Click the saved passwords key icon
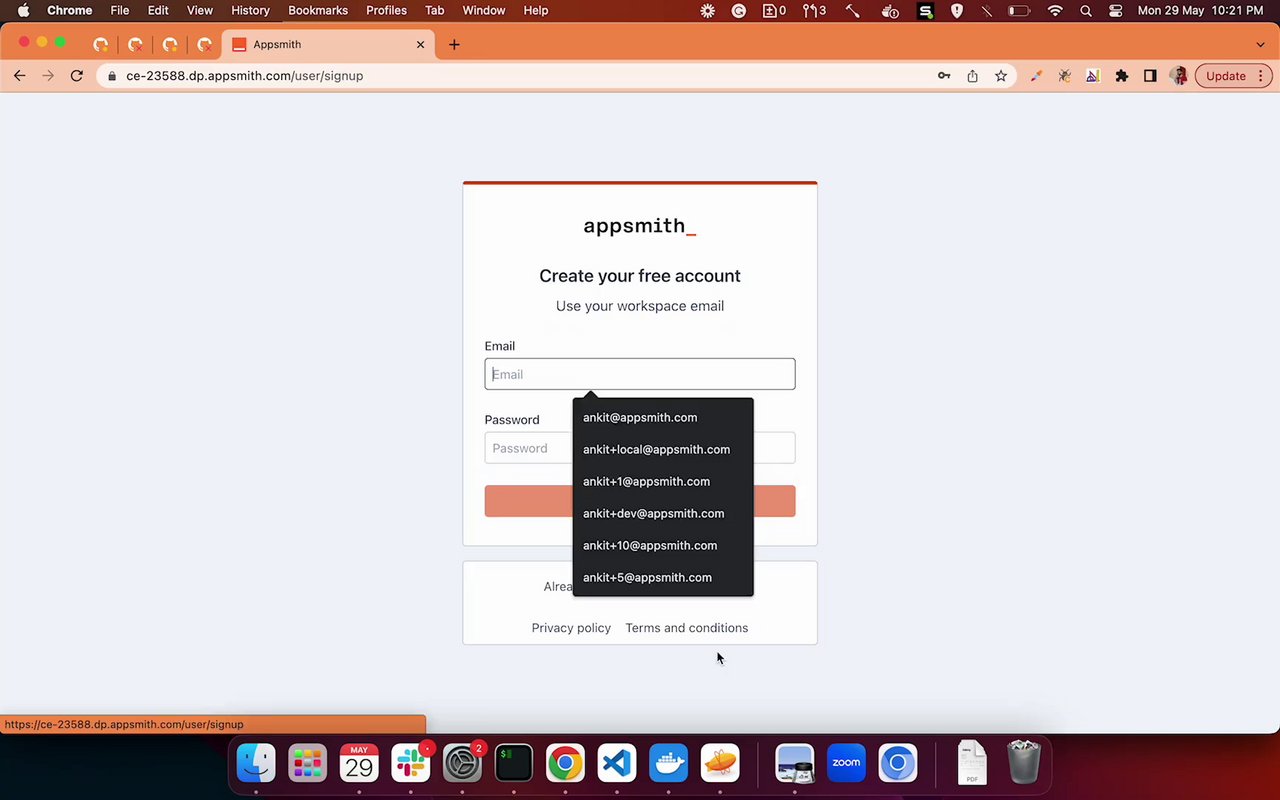The height and width of the screenshot is (800, 1280). pos(944,76)
